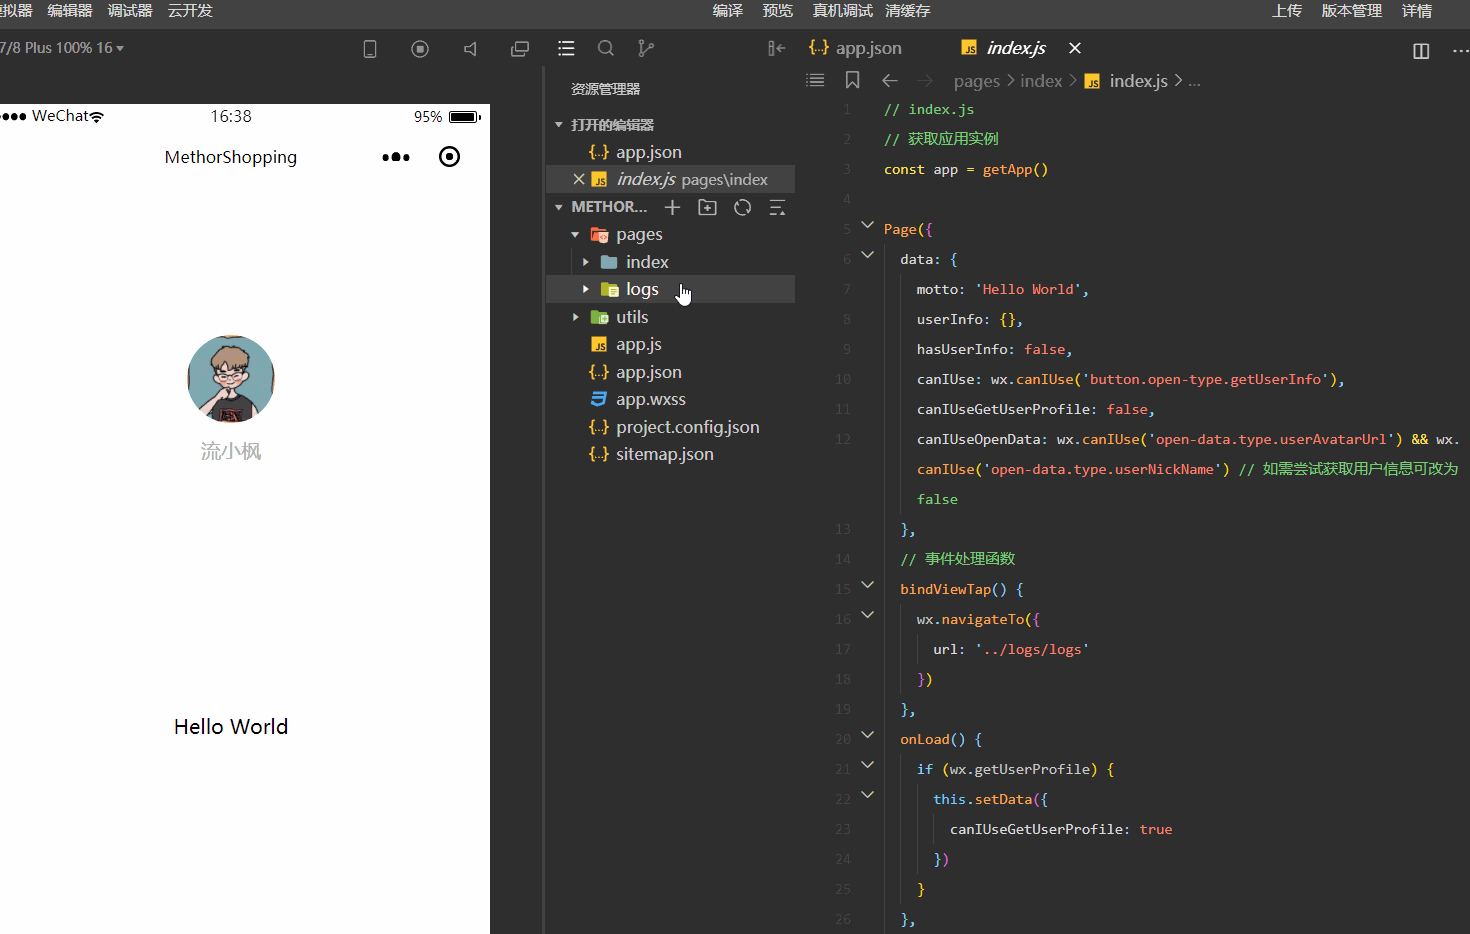Viewport: 1470px width, 934px height.
Task: Open device zoom dropdown '7/8 Plus 100% 16'
Action: 62,48
